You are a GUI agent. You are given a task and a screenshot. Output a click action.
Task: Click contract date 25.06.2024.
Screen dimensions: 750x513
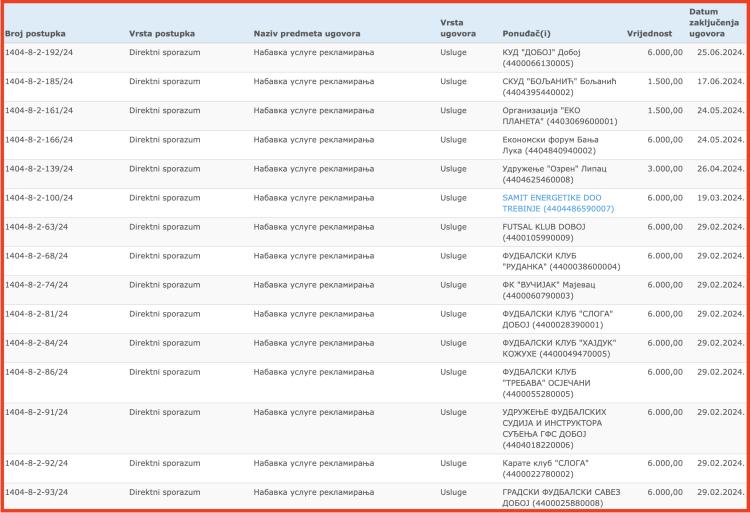[x=720, y=52]
